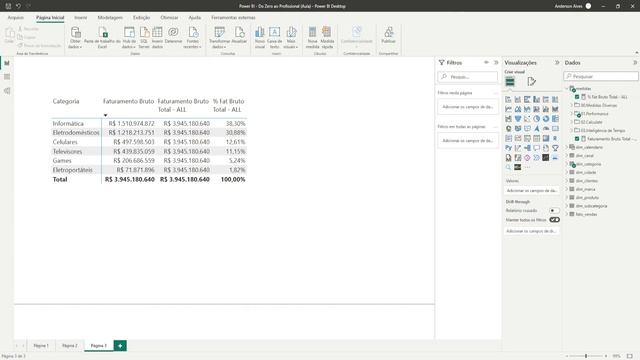The height and width of the screenshot is (360, 640).
Task: Add a new report page
Action: [x=120, y=346]
